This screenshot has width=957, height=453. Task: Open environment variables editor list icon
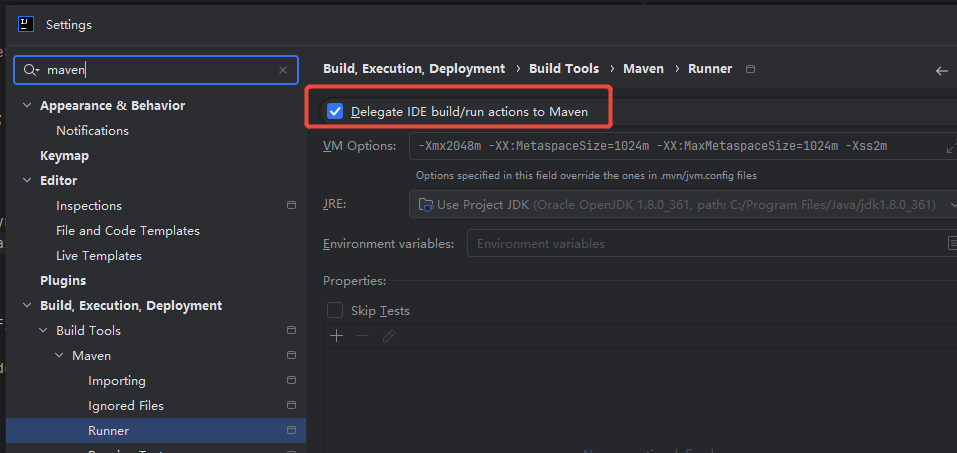952,244
